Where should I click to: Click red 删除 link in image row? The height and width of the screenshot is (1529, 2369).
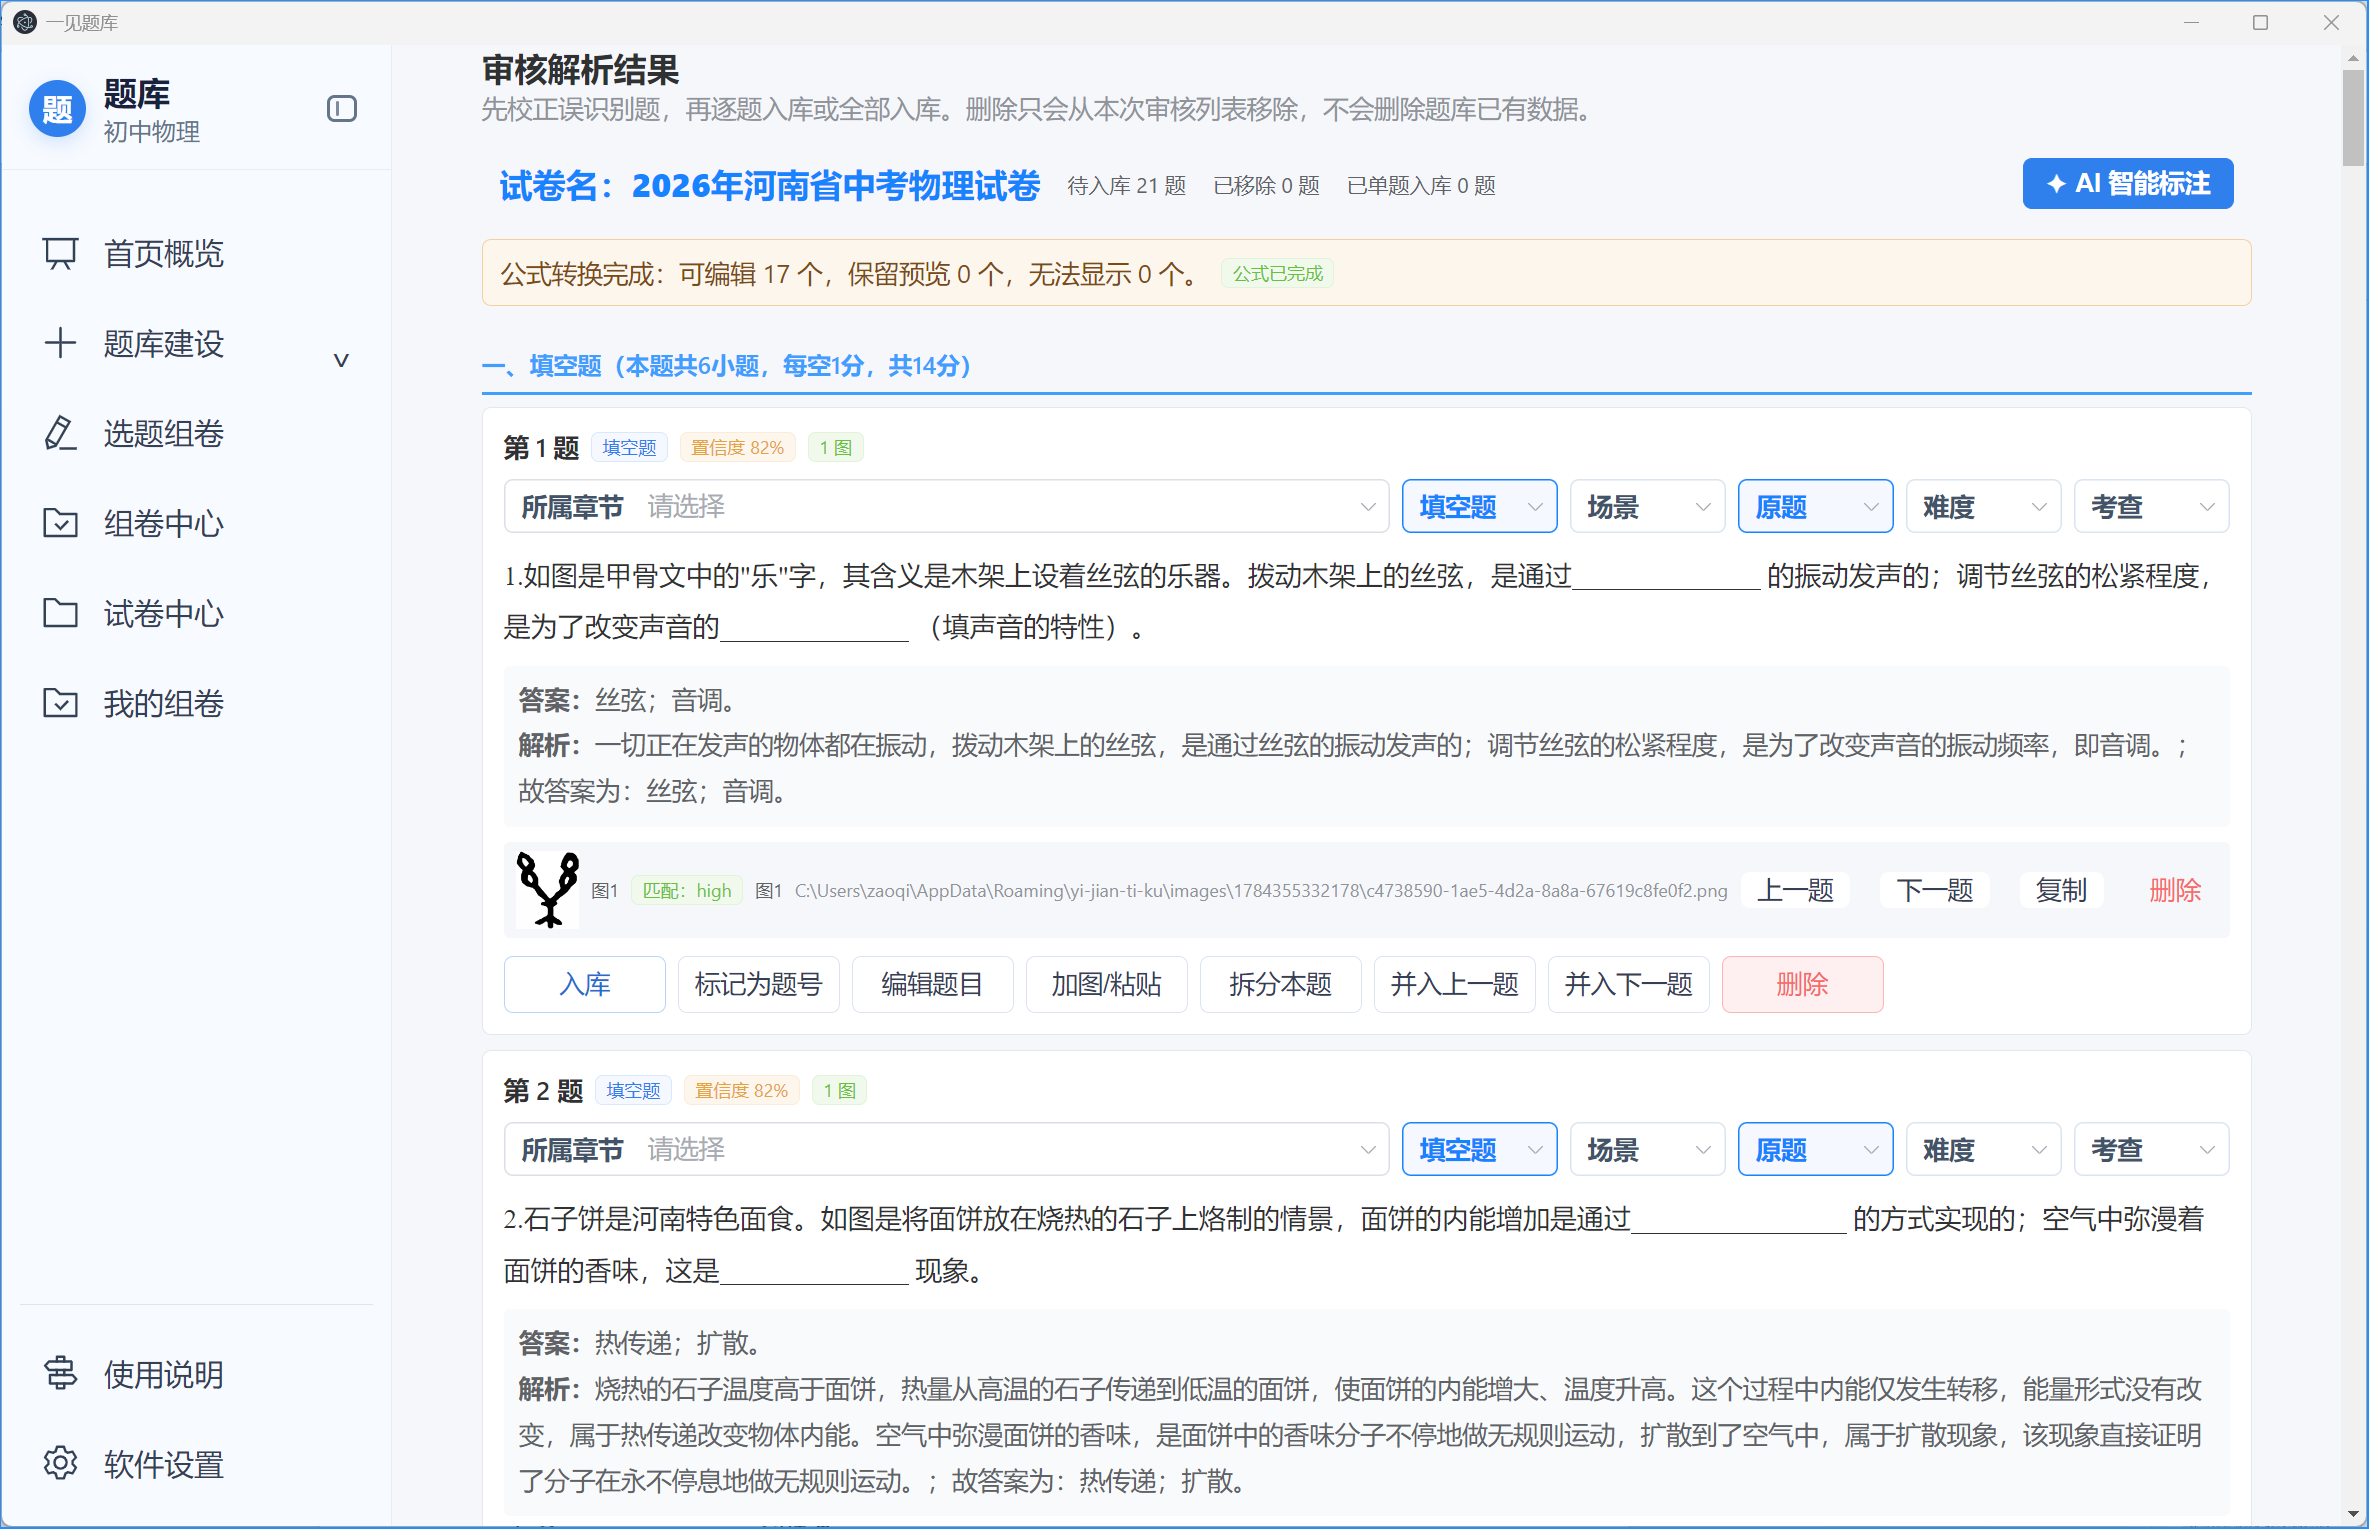tap(2176, 890)
